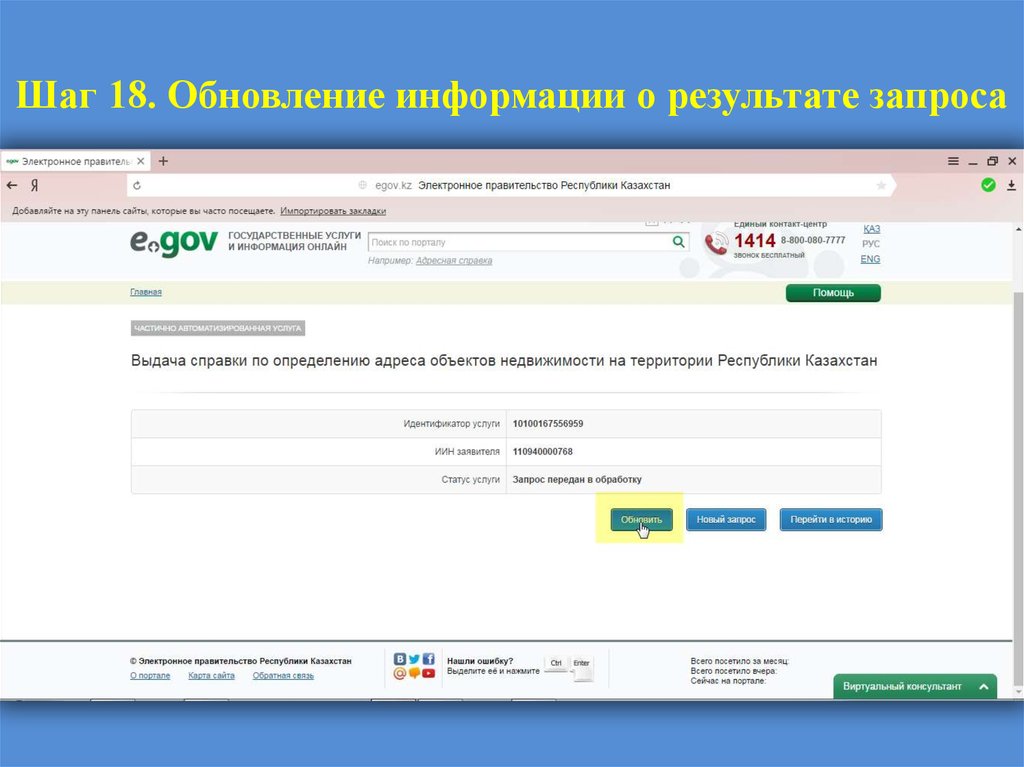Screen dimensions: 1024x767
Task: Click inside the Поиск по порталу field
Action: click(x=510, y=242)
